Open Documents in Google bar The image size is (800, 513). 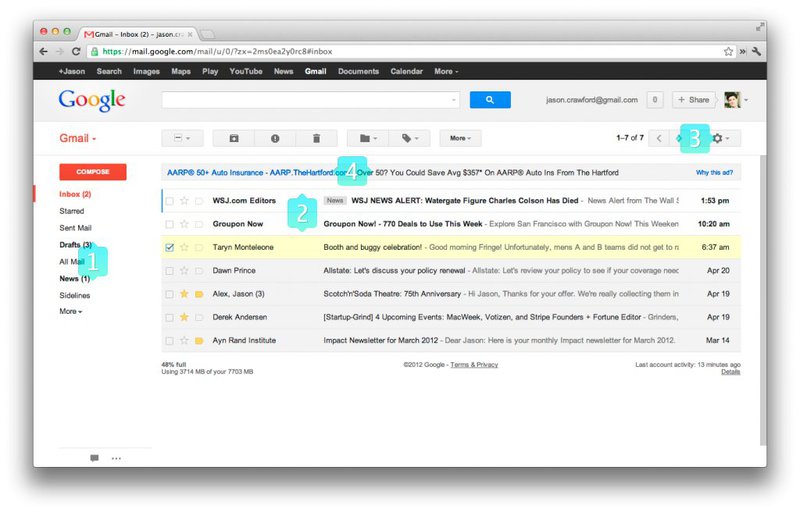point(358,71)
